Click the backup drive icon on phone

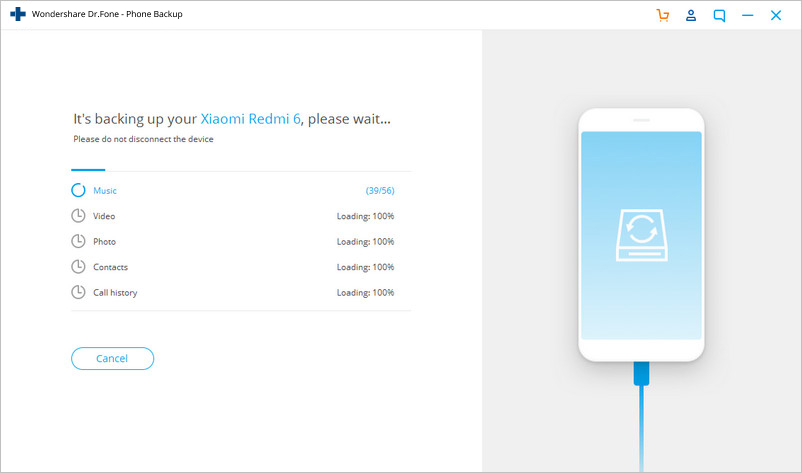tap(641, 235)
